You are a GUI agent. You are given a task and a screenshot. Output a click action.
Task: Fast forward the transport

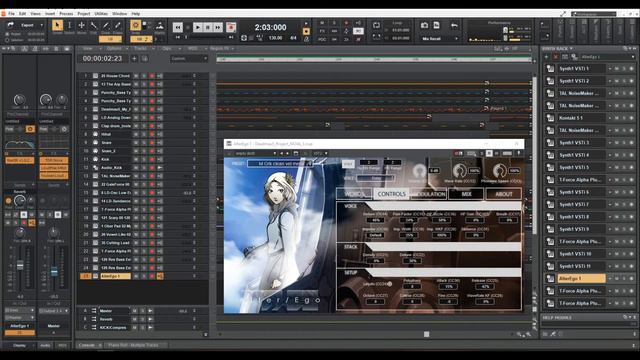218,27
